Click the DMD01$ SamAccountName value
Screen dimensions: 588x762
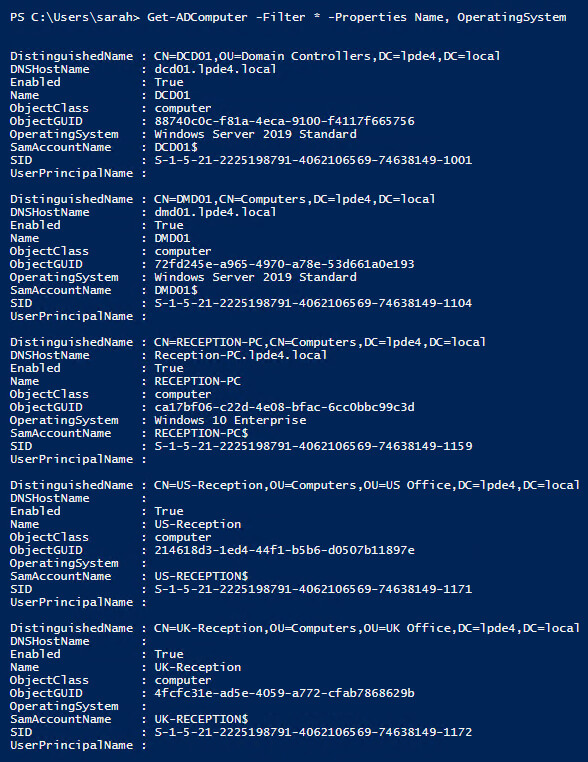[x=176, y=290]
